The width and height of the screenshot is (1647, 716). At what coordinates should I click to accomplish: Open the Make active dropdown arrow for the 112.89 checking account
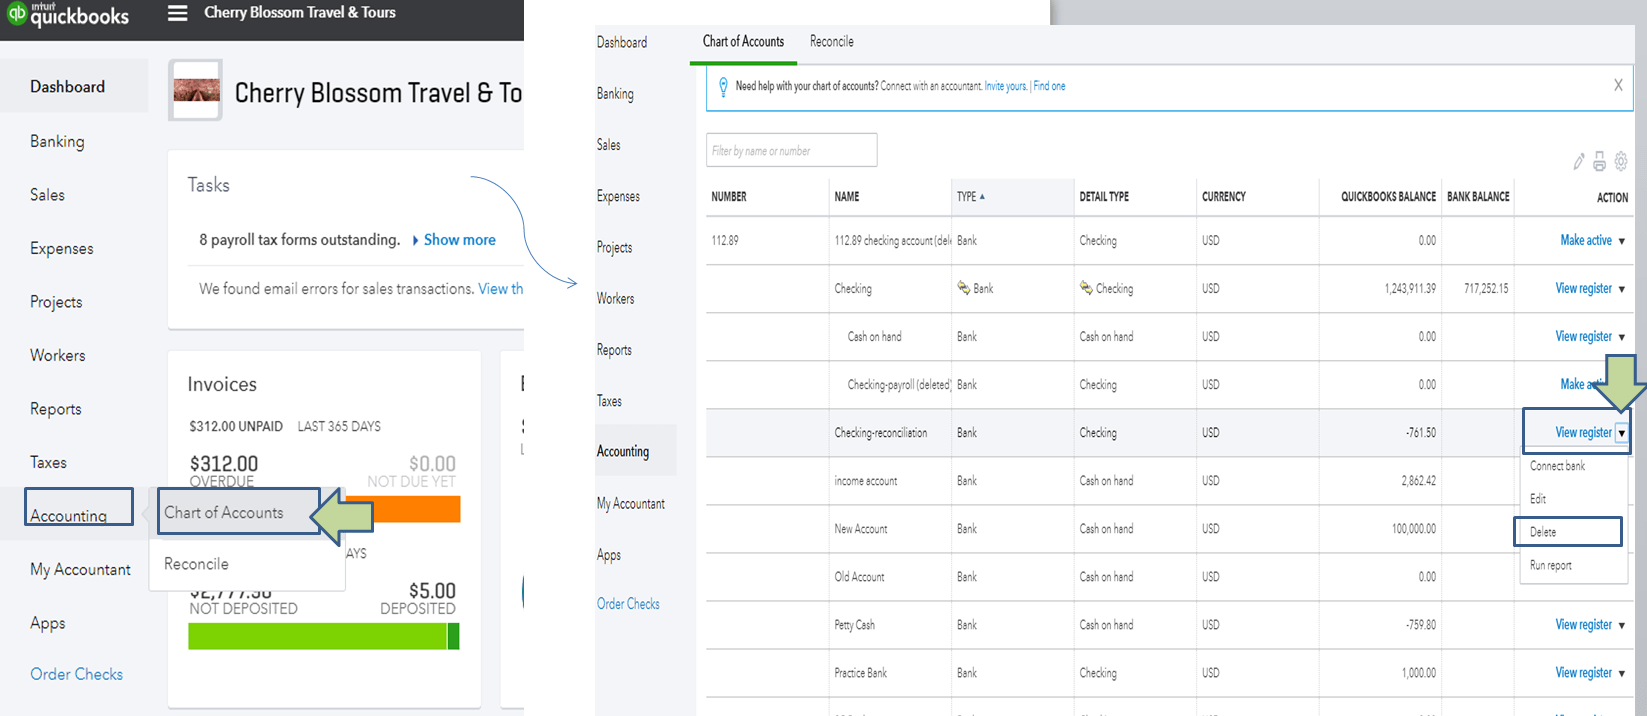click(x=1621, y=241)
